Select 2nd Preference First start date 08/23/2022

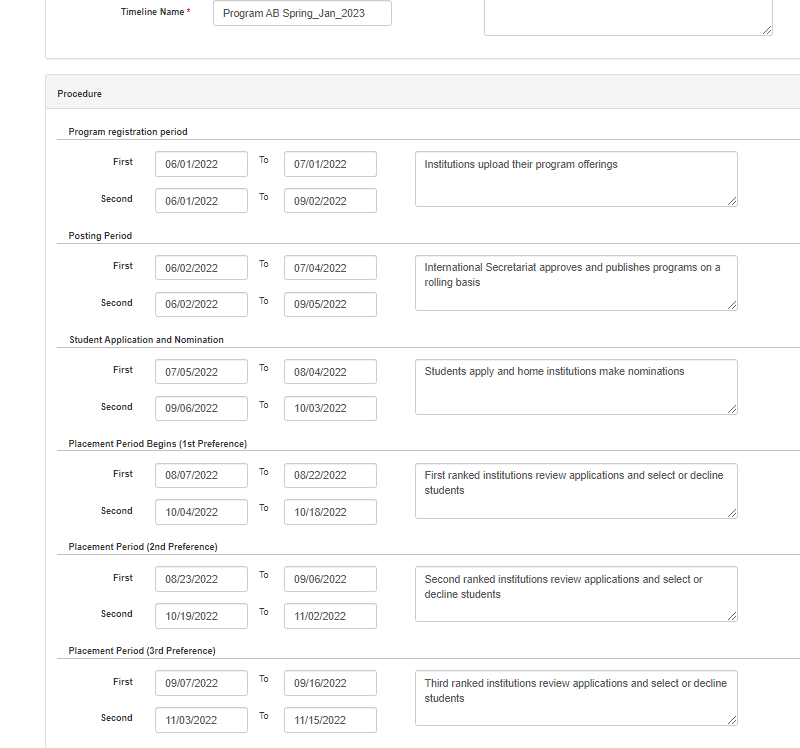pyautogui.click(x=201, y=579)
